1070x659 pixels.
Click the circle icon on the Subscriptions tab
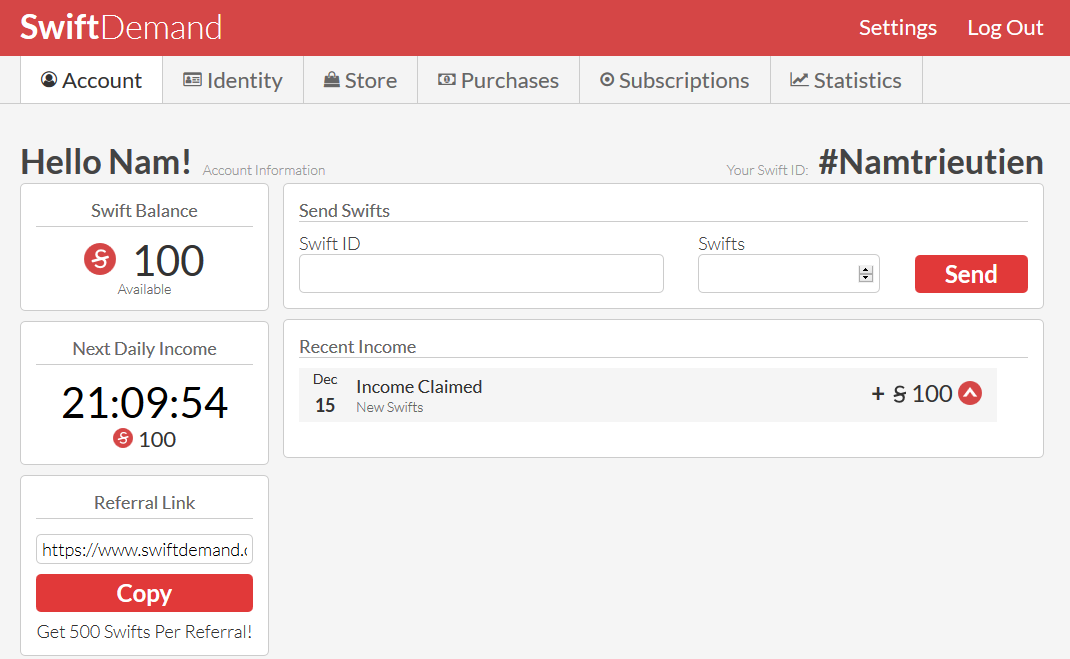(607, 80)
